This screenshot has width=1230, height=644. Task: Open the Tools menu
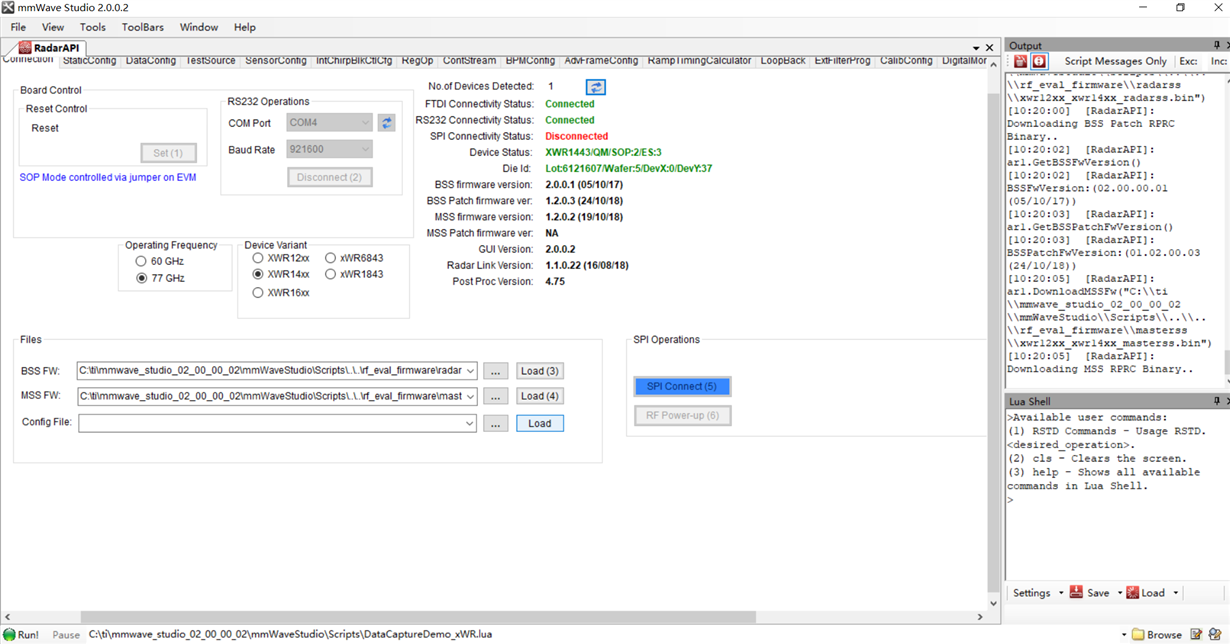[93, 27]
